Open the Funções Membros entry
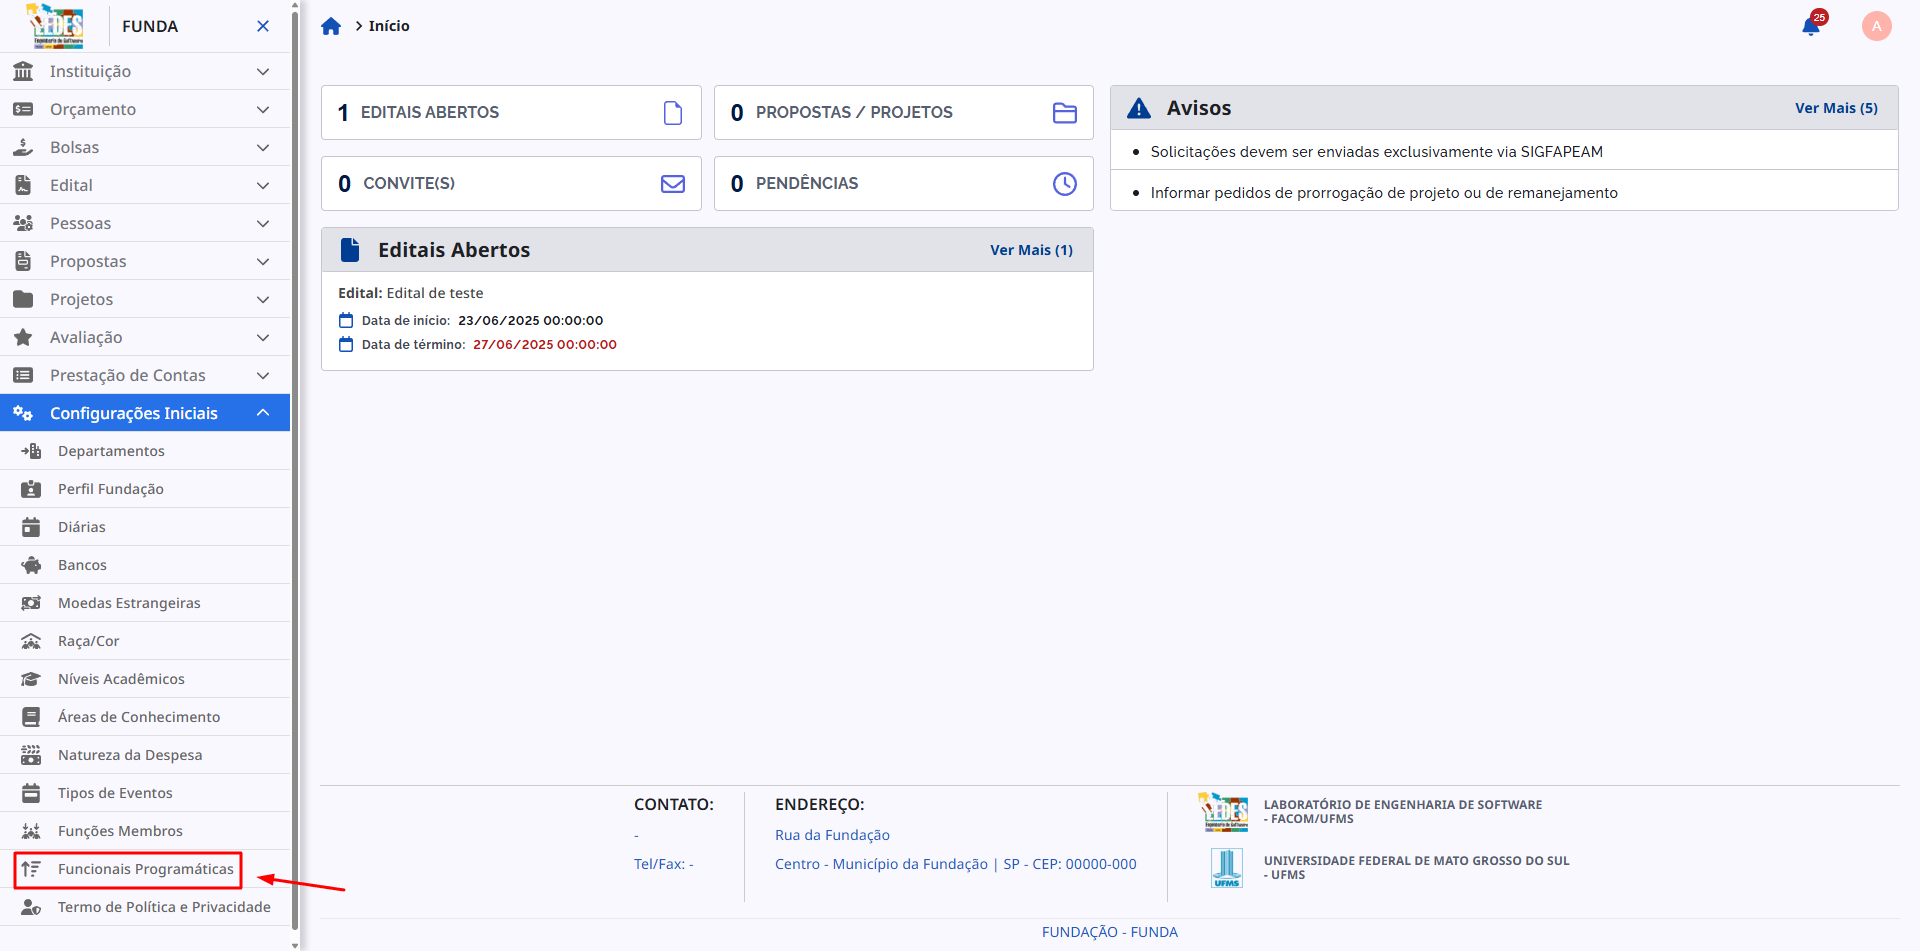This screenshot has height=951, width=1920. (119, 831)
